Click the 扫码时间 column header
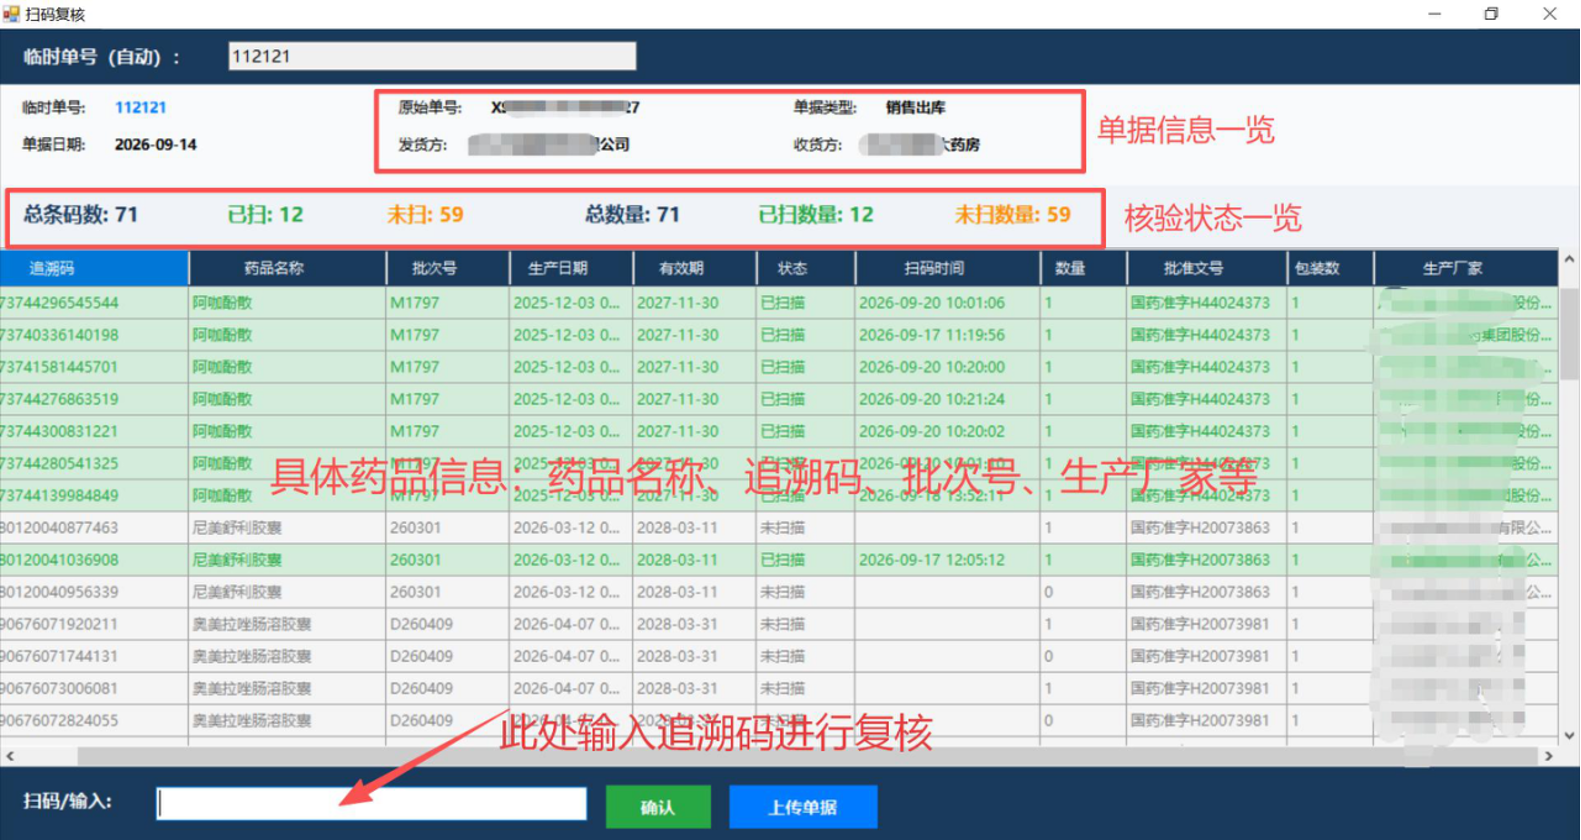Viewport: 1581px width, 840px height. pos(947,268)
